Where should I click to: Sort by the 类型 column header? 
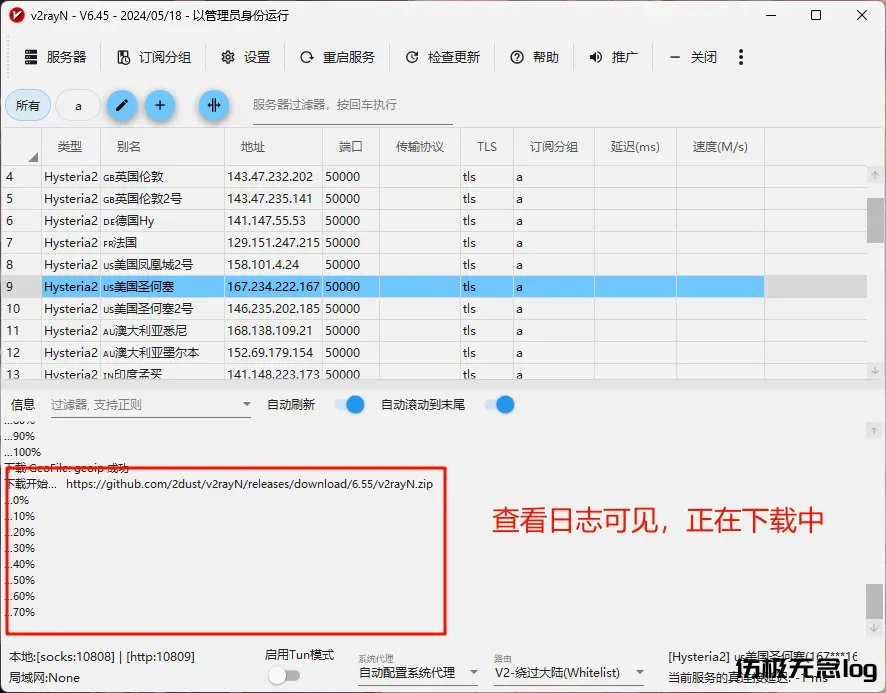pos(71,147)
